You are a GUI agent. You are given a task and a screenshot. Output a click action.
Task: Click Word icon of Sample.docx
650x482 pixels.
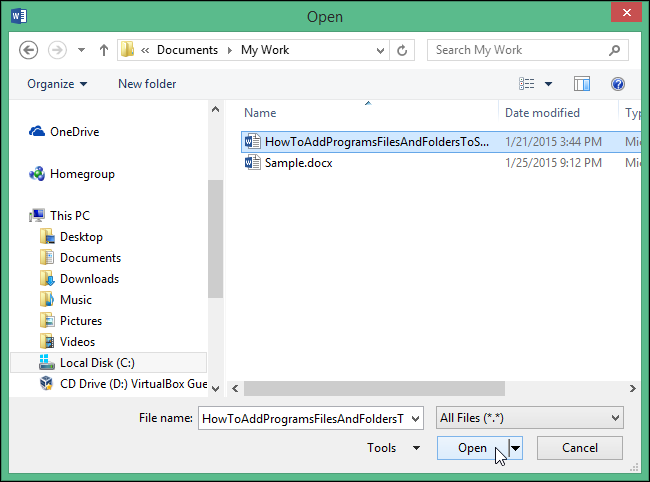pos(252,162)
